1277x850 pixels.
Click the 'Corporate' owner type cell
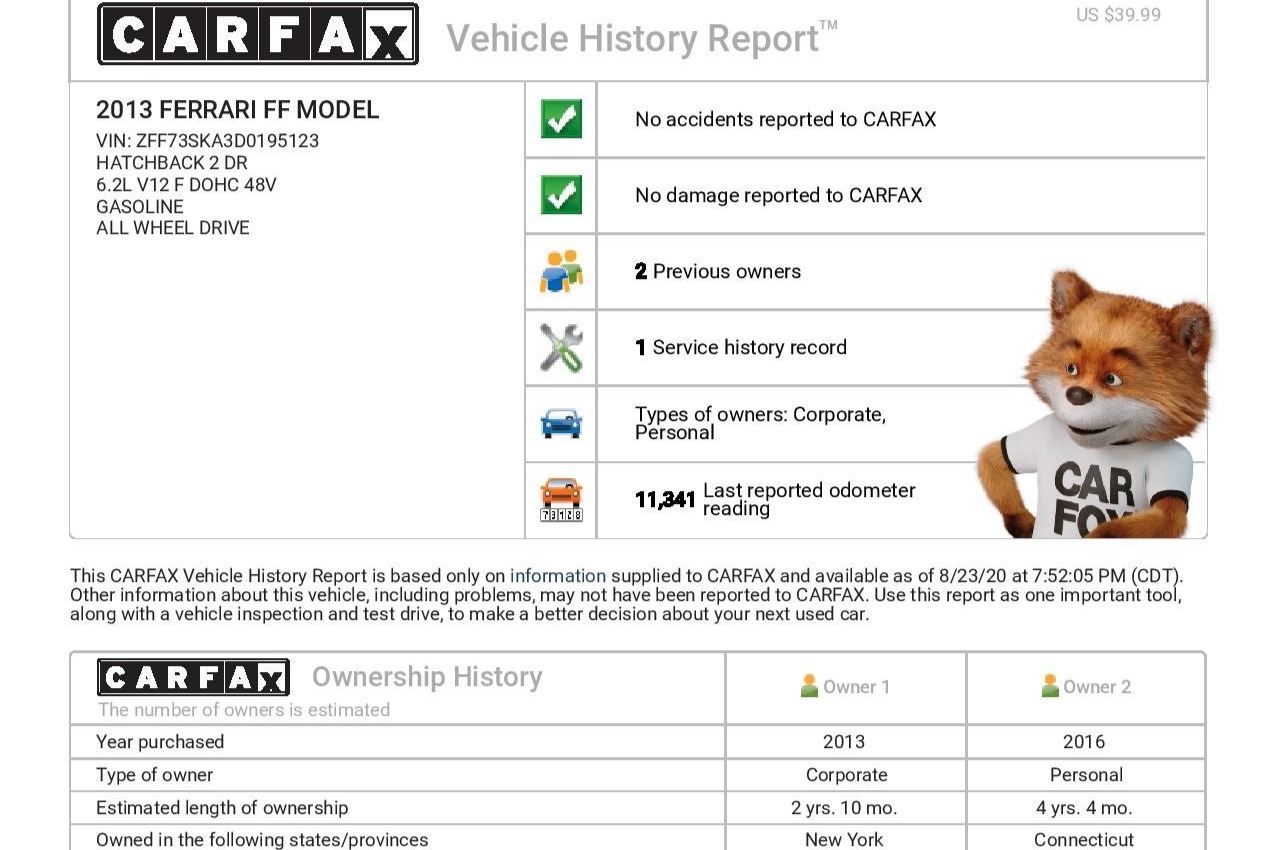846,775
